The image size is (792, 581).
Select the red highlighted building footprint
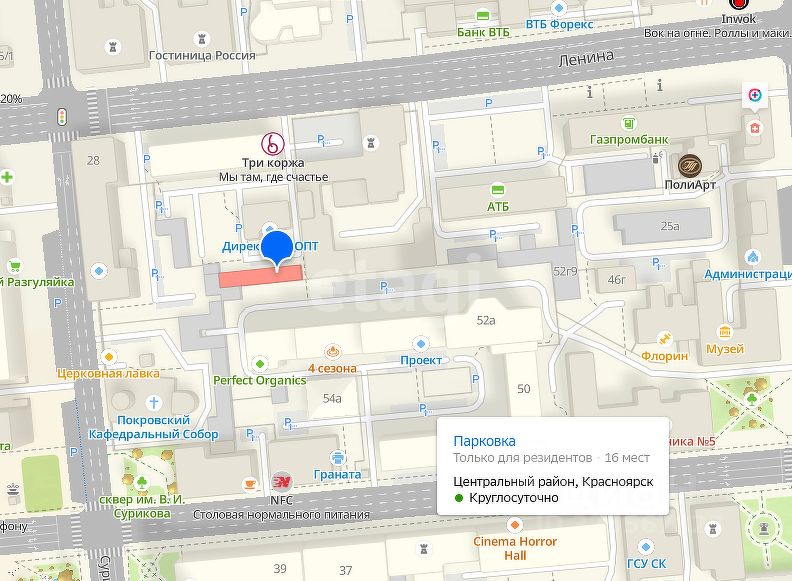pyautogui.click(x=261, y=276)
